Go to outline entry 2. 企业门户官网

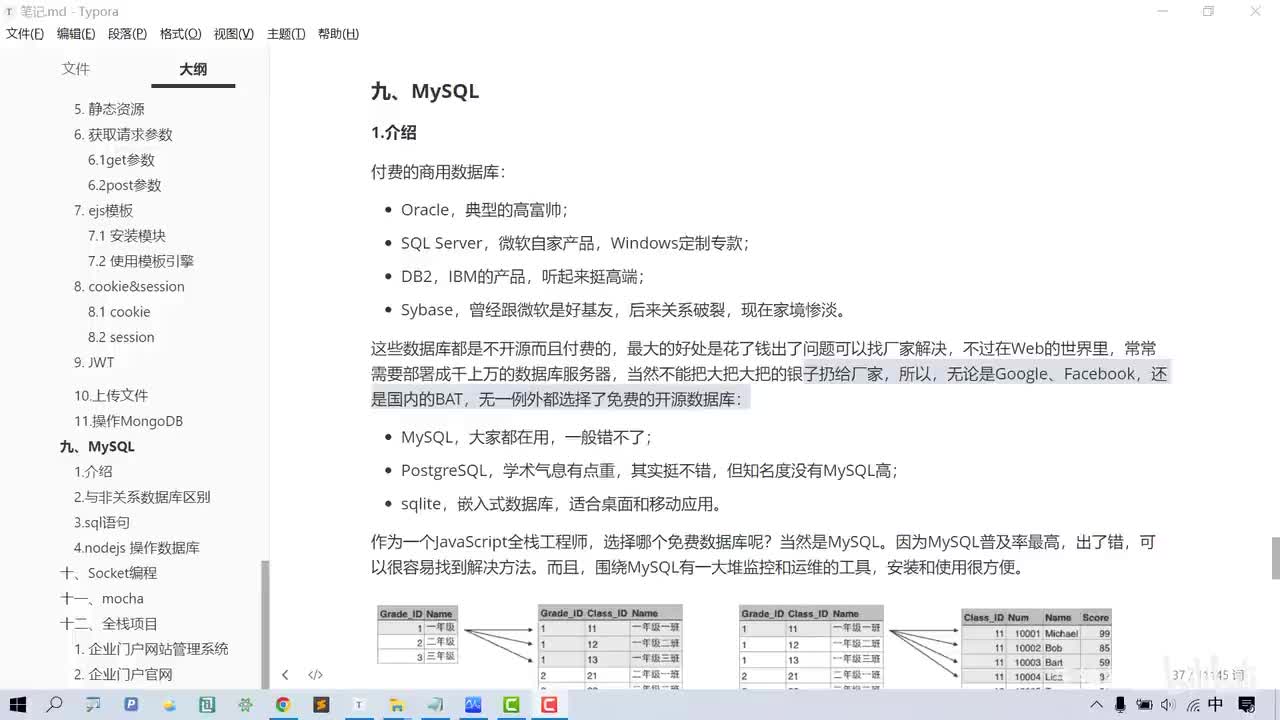(x=123, y=675)
